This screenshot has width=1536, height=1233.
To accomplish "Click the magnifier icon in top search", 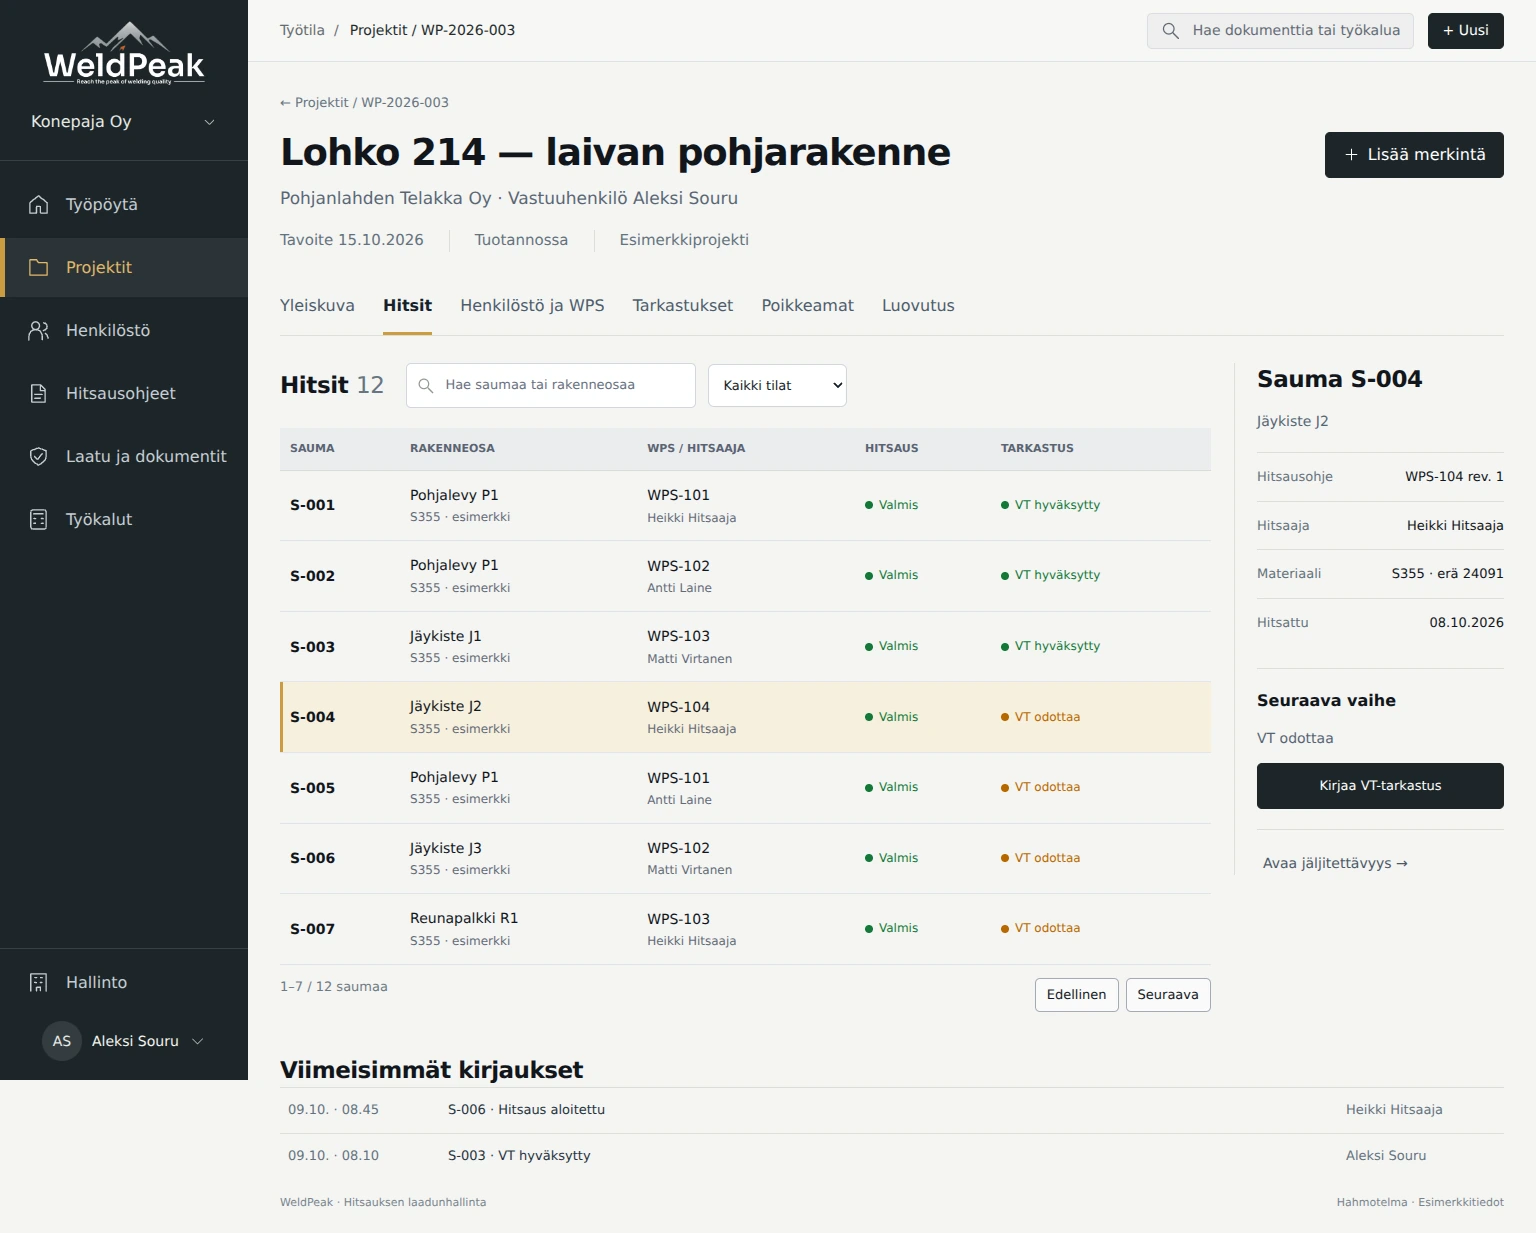I will click(x=1170, y=31).
